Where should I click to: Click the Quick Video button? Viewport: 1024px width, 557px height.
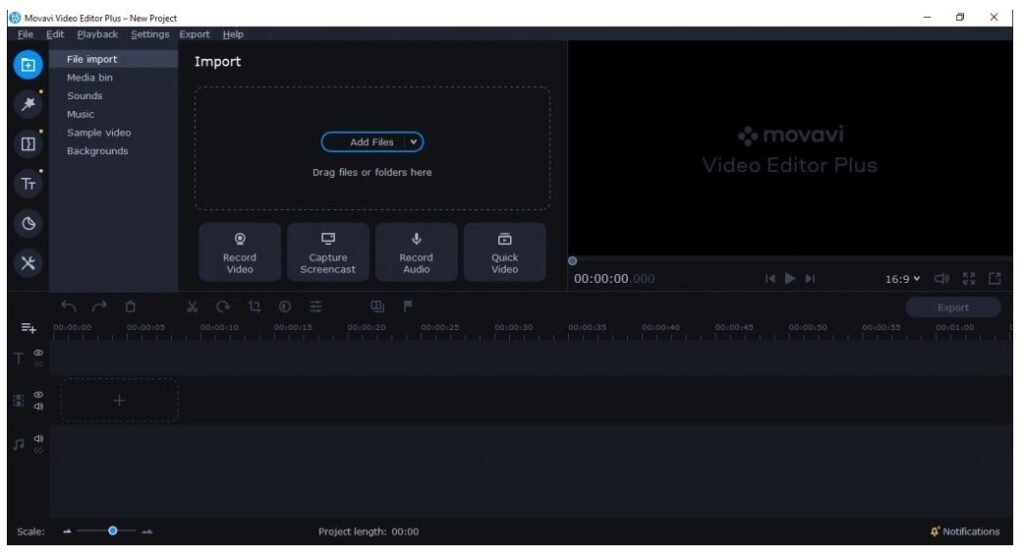point(505,252)
